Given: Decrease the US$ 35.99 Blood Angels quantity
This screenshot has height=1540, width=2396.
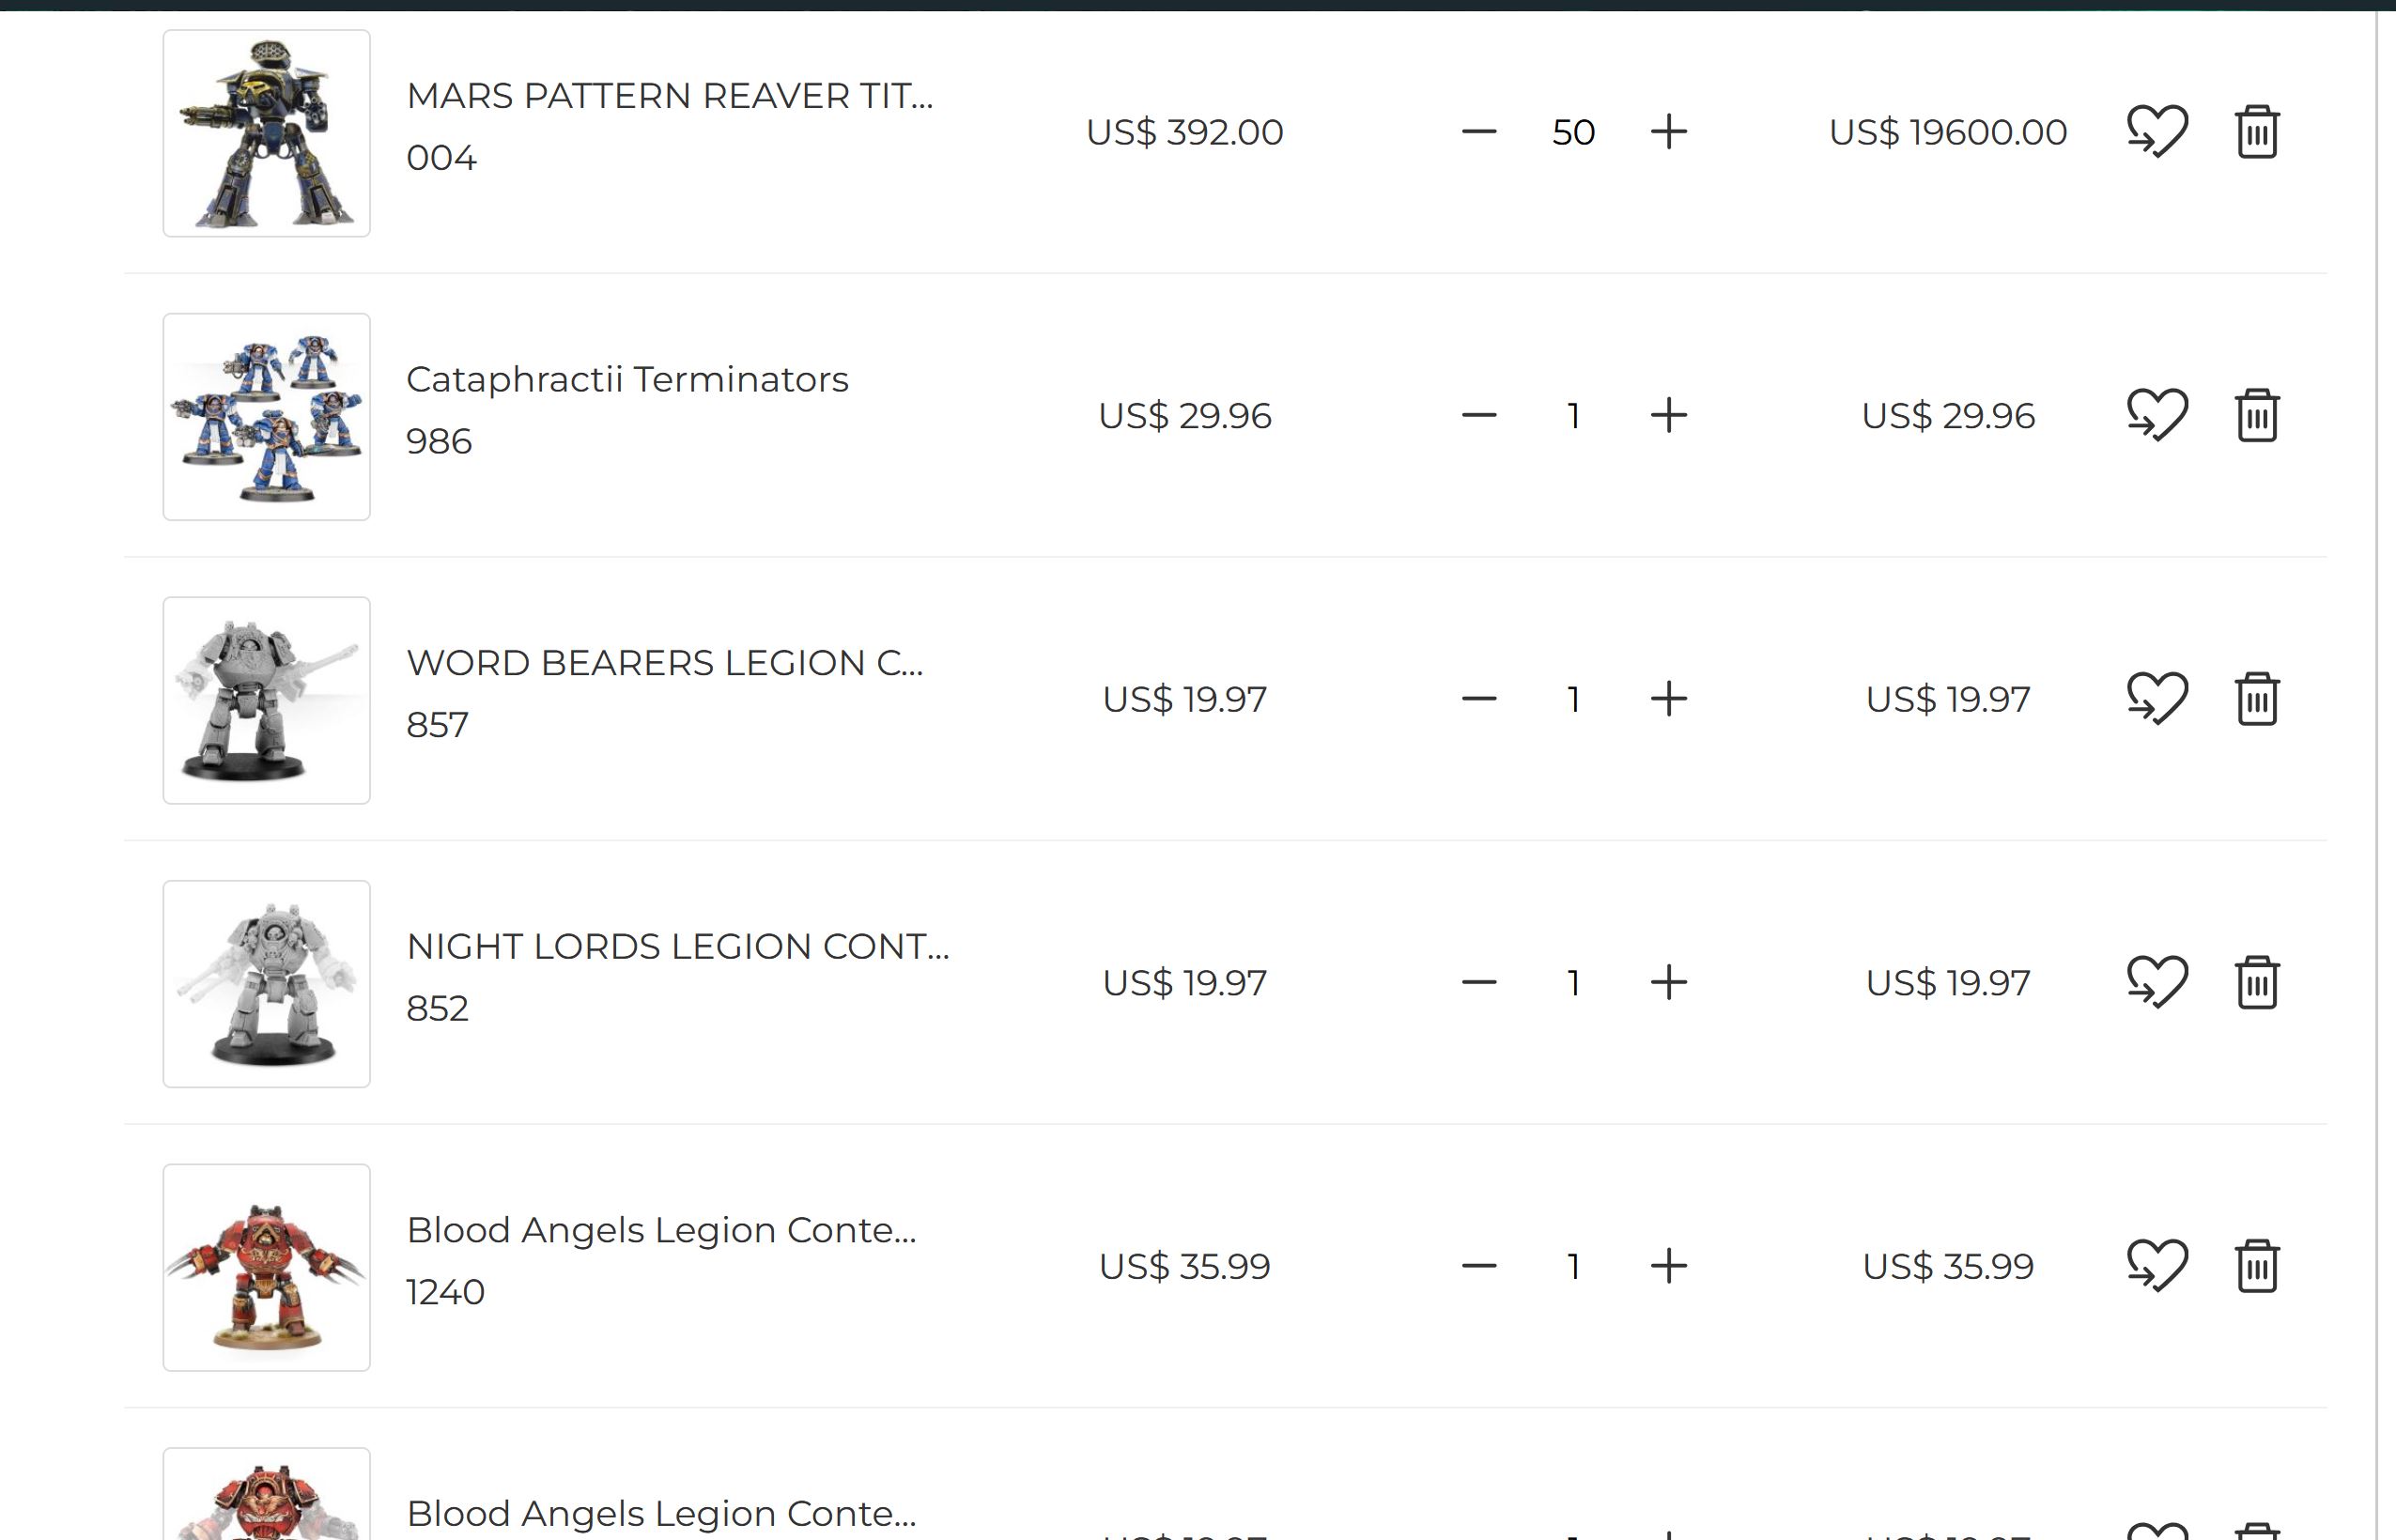Looking at the screenshot, I should (x=1478, y=1266).
